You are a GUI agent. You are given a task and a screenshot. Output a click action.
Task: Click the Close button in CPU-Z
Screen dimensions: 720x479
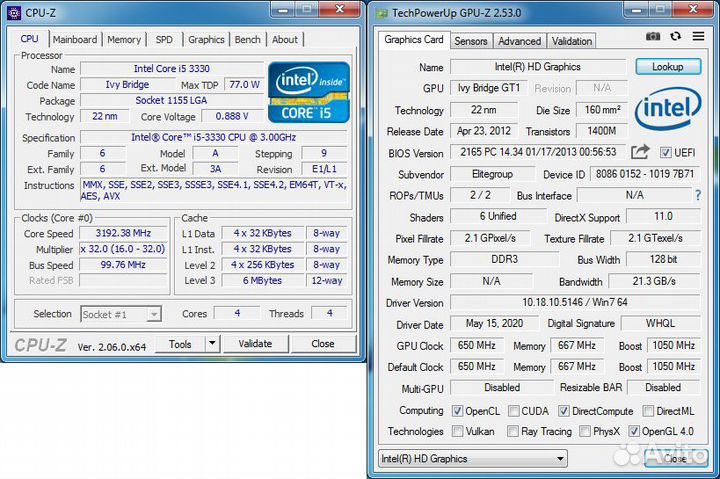click(x=323, y=344)
